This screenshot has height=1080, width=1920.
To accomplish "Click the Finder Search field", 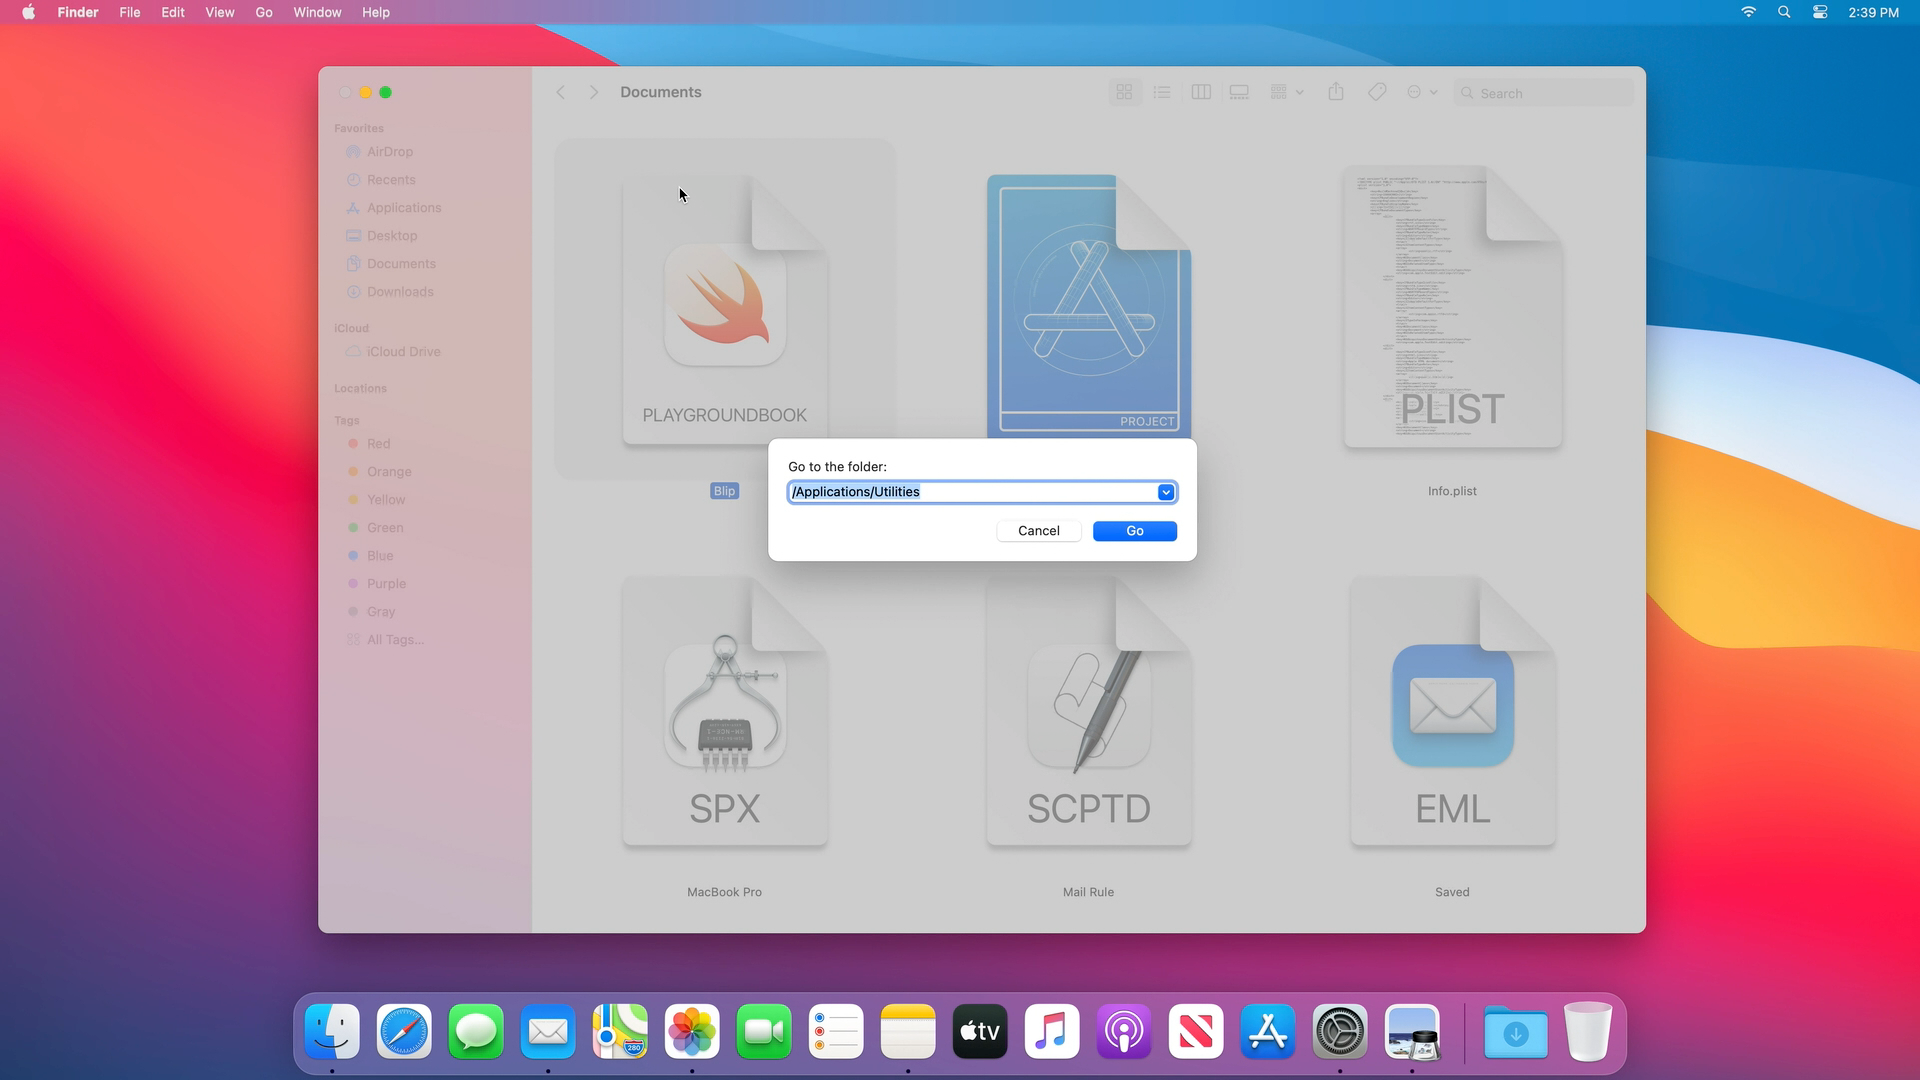I will click(1543, 93).
